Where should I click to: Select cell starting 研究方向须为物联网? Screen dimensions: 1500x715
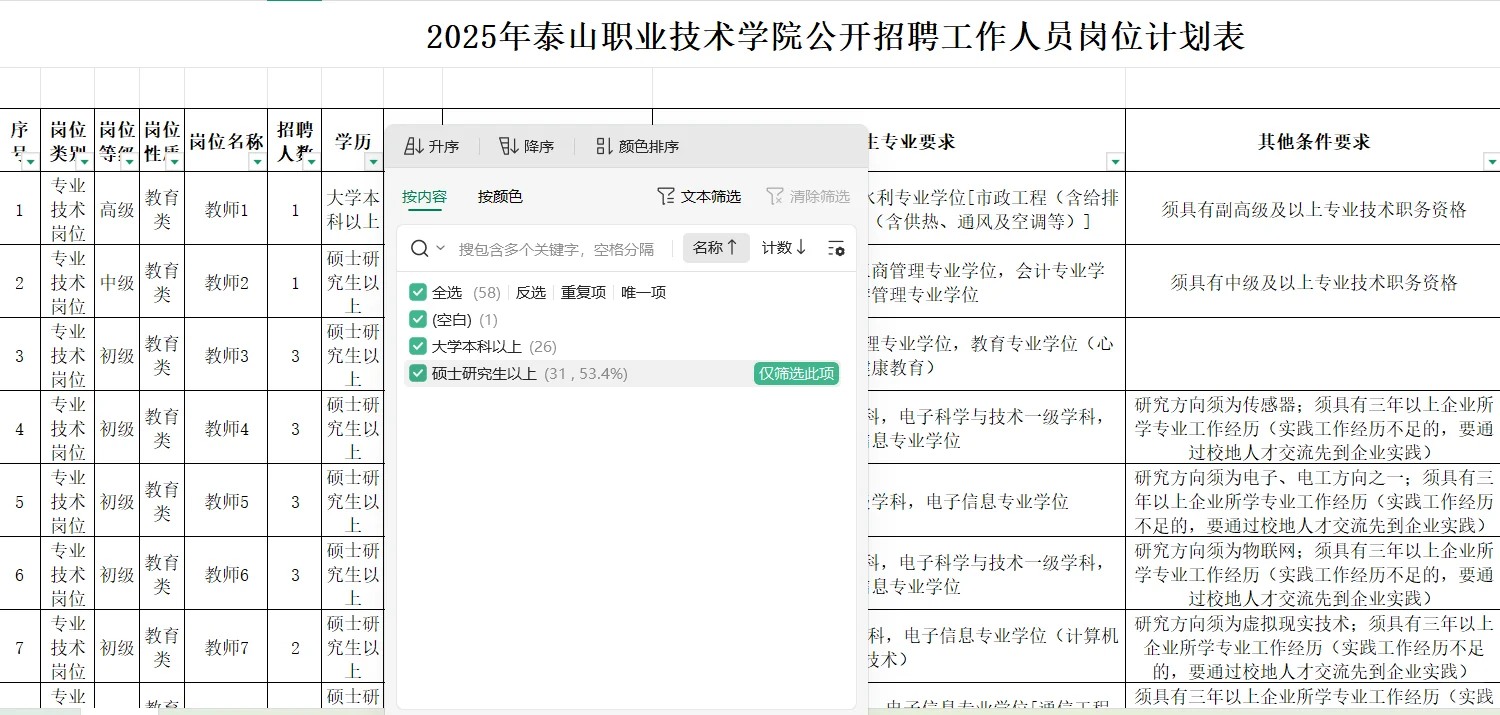click(x=1313, y=574)
